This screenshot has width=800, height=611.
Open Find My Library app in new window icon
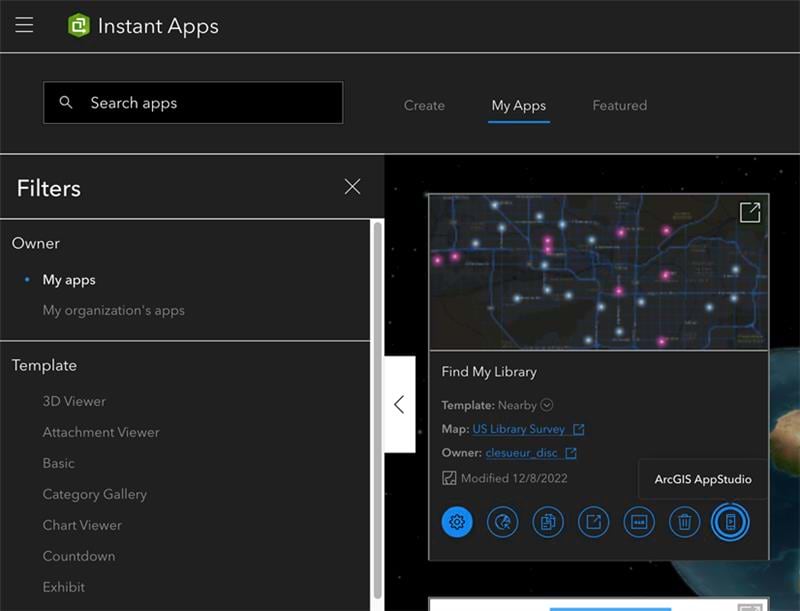pos(750,212)
